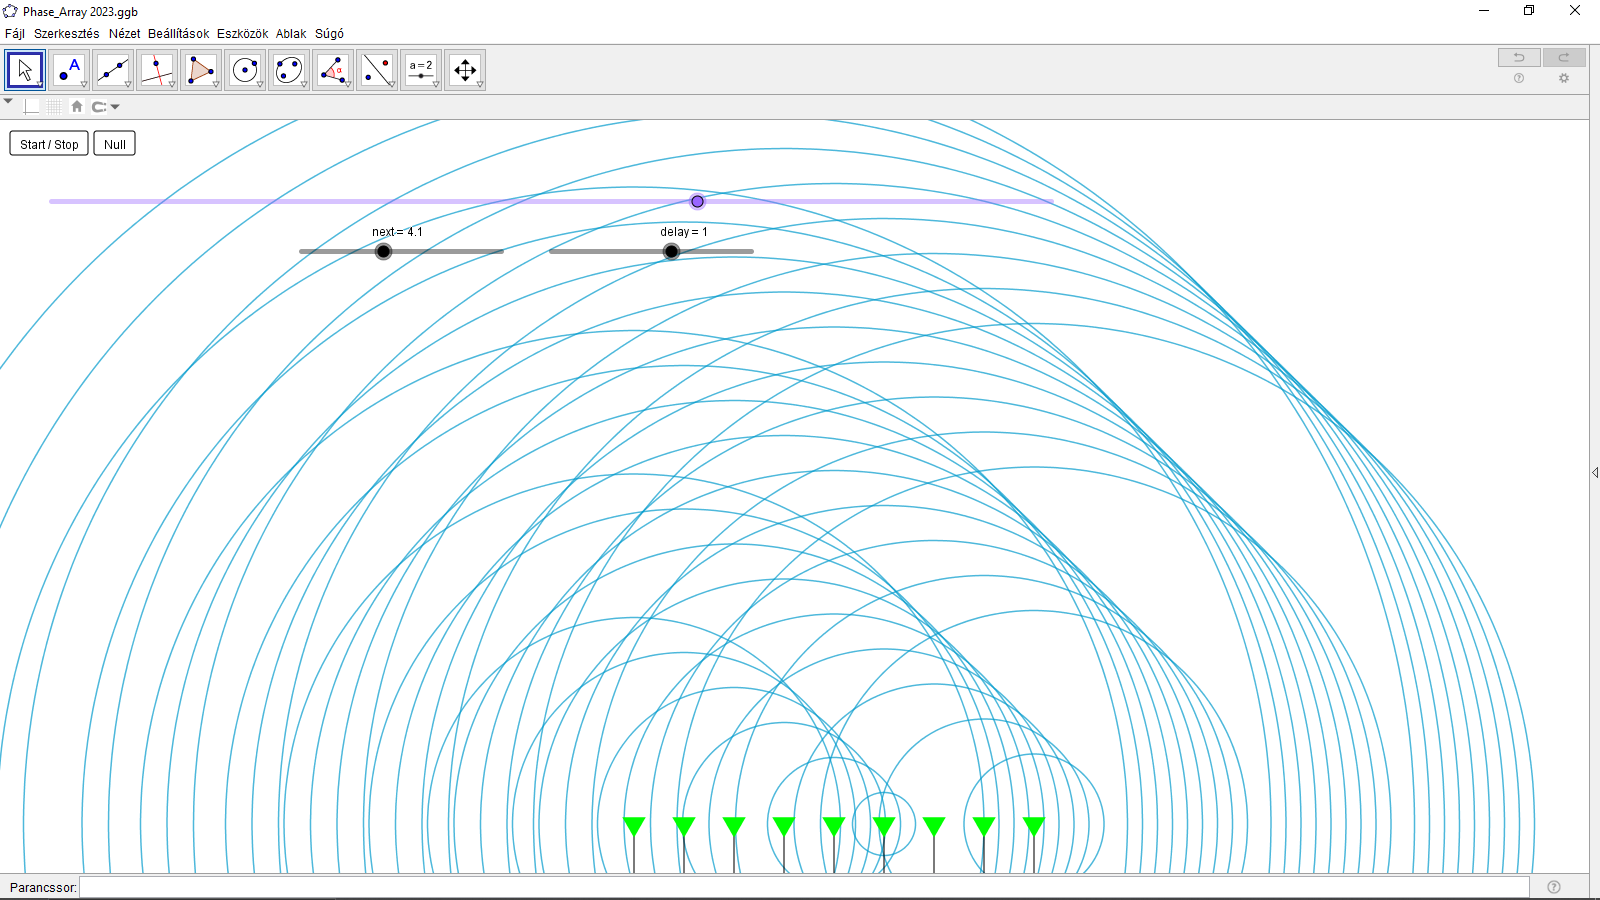
Task: Select the Reflect about Line tool
Action: 377,70
